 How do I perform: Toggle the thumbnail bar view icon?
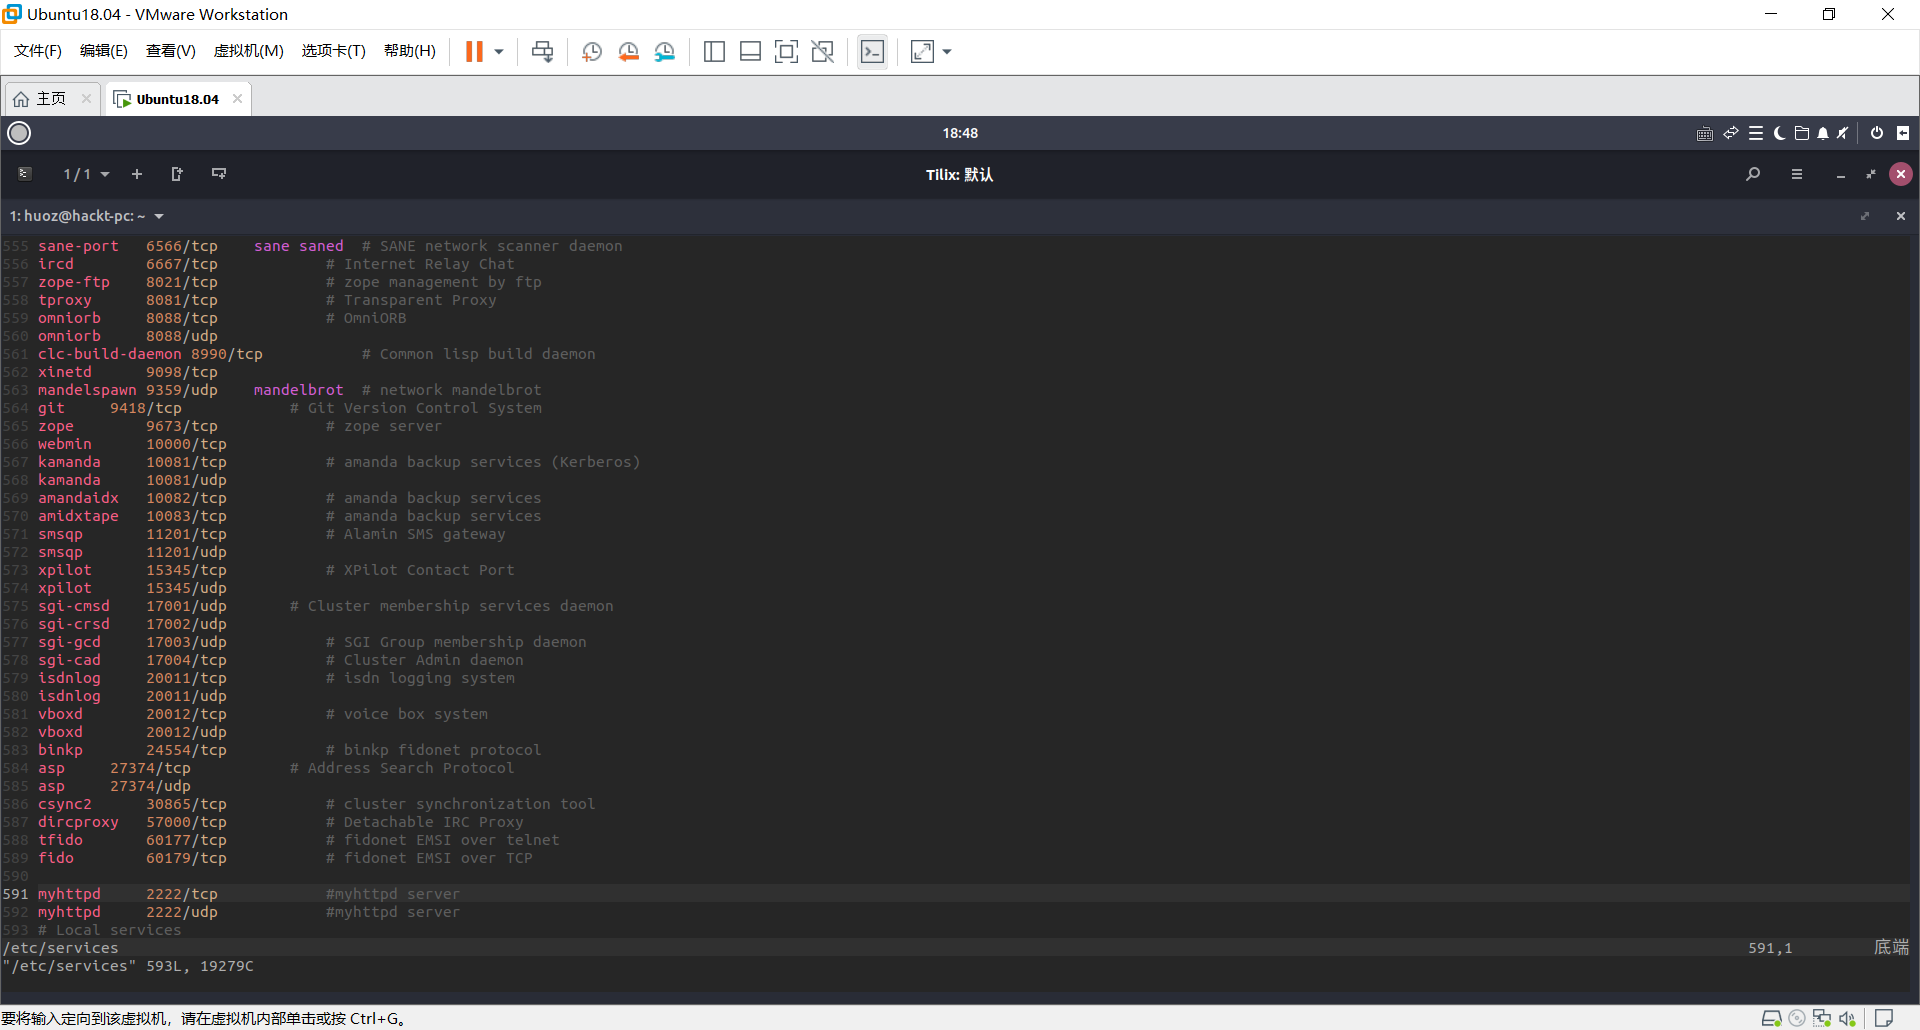(x=750, y=51)
